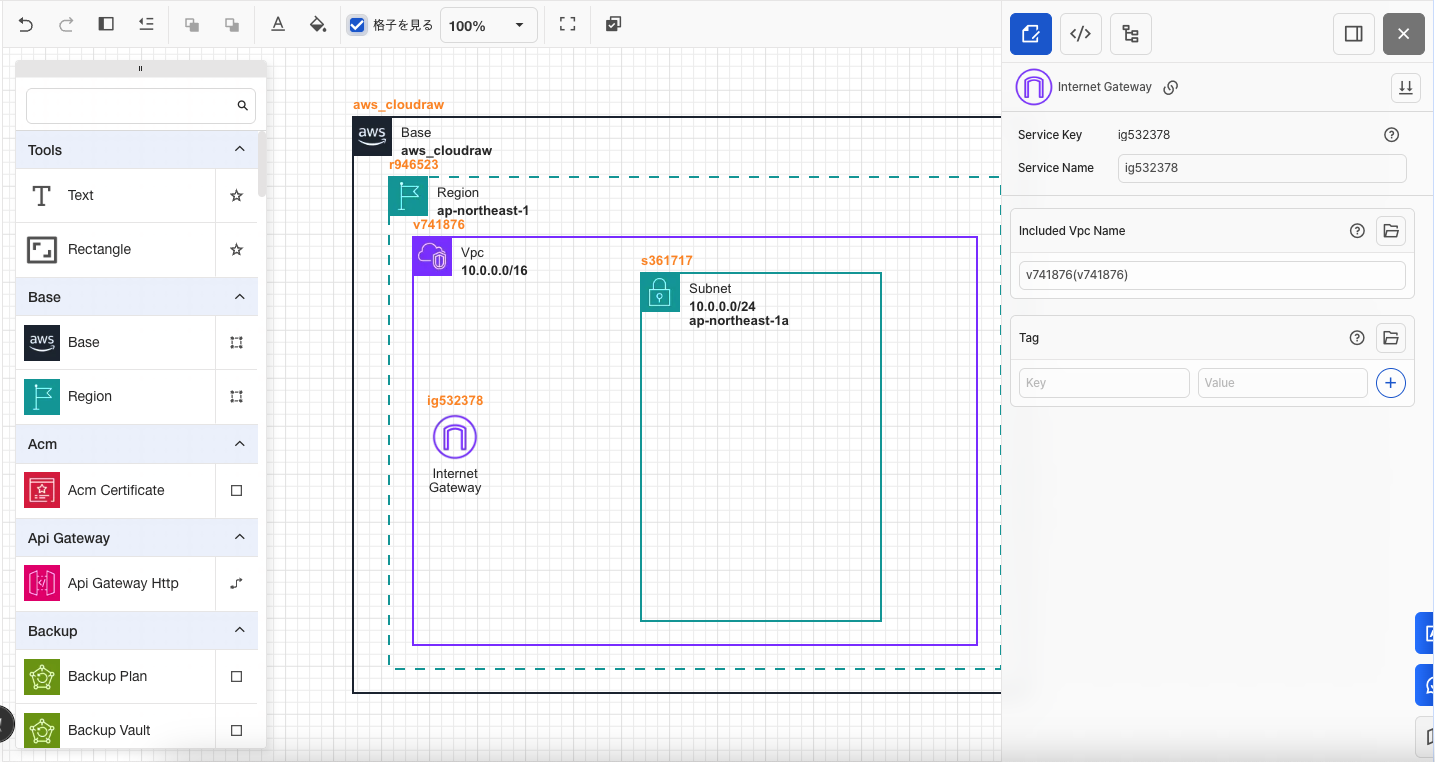Toggle the left sidebar panel icon
The height and width of the screenshot is (762, 1435).
[x=106, y=25]
